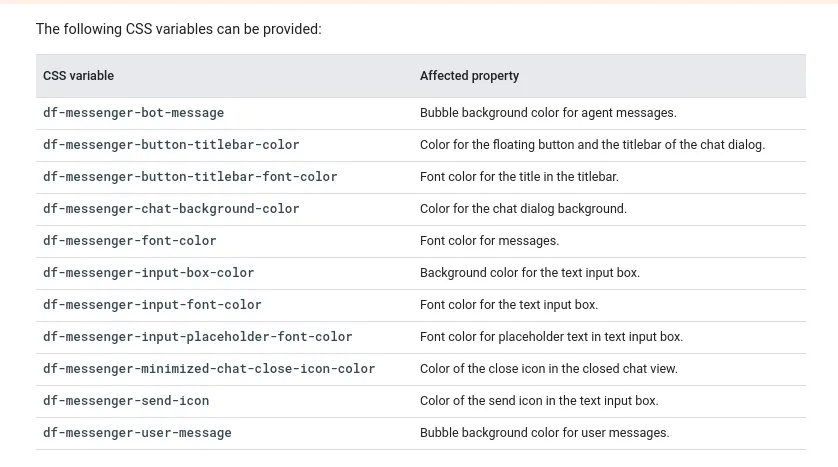Viewport: 838px width, 467px height.
Task: Click the df-messenger-bot-message variable name
Action: 133,113
